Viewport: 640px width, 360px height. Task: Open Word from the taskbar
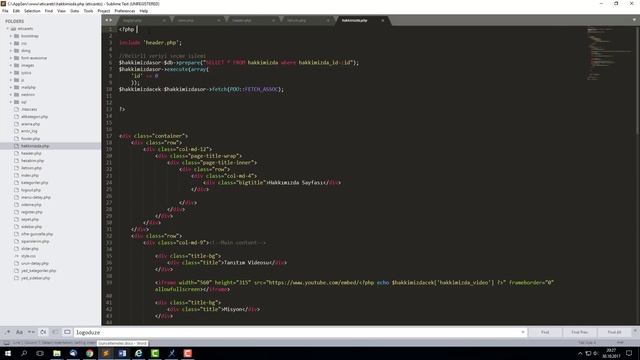[x=122, y=353]
